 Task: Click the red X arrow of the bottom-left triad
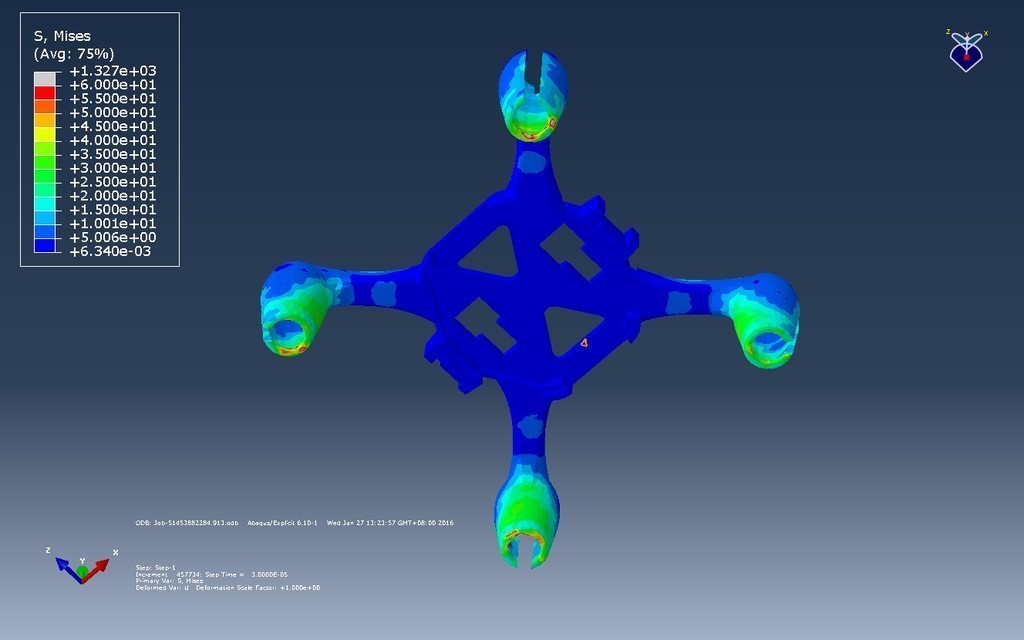[100, 565]
